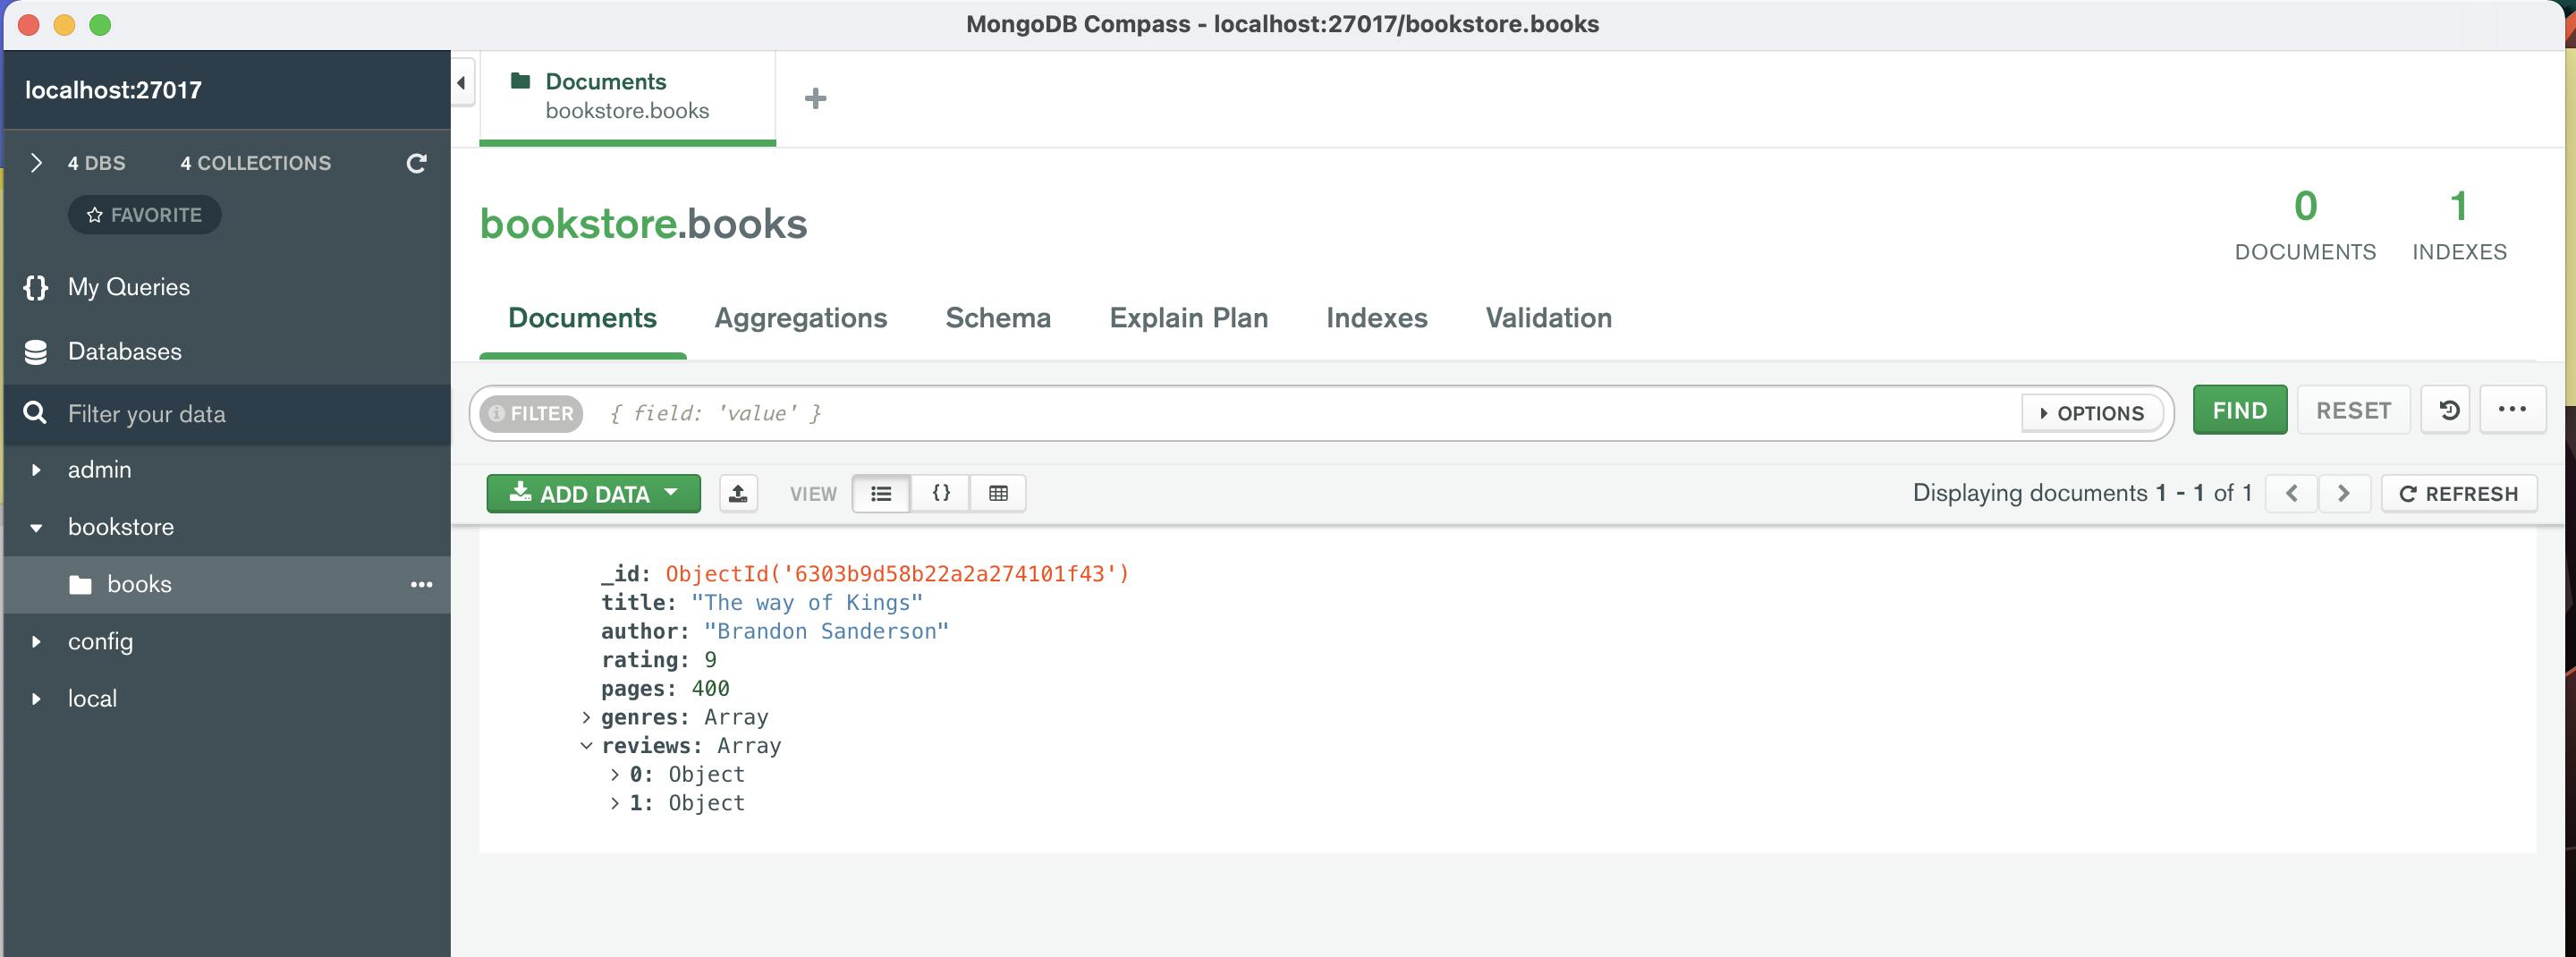Click the 4 COLLECTIONS label

(255, 163)
